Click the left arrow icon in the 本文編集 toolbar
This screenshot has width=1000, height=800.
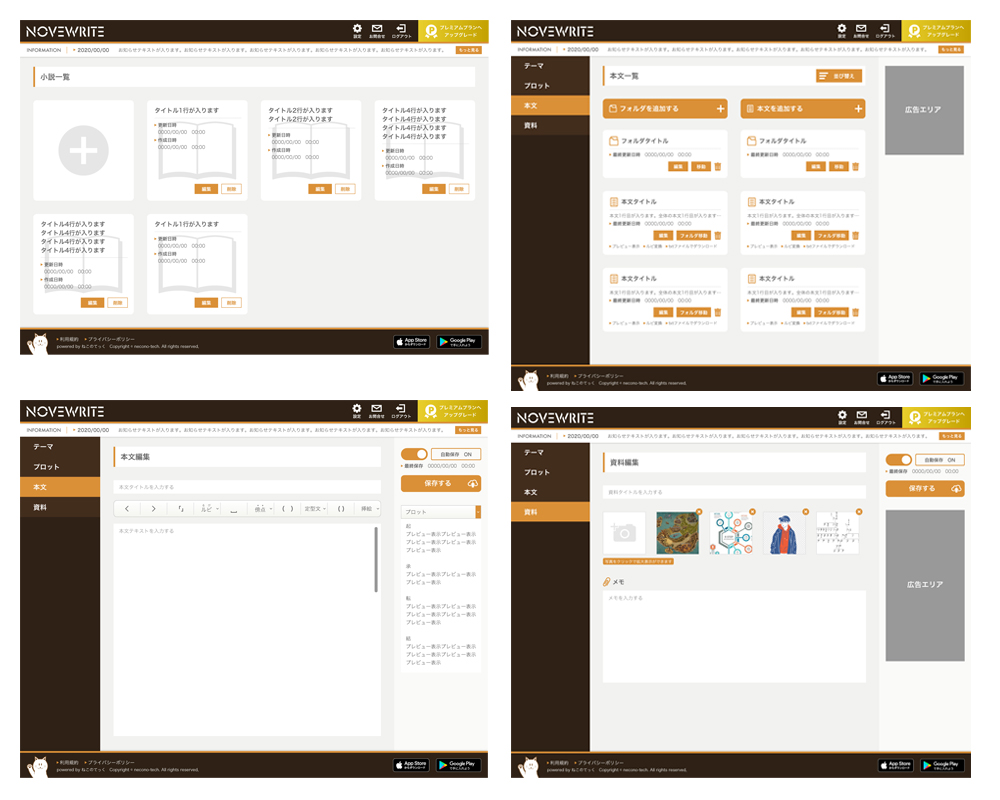(127, 509)
